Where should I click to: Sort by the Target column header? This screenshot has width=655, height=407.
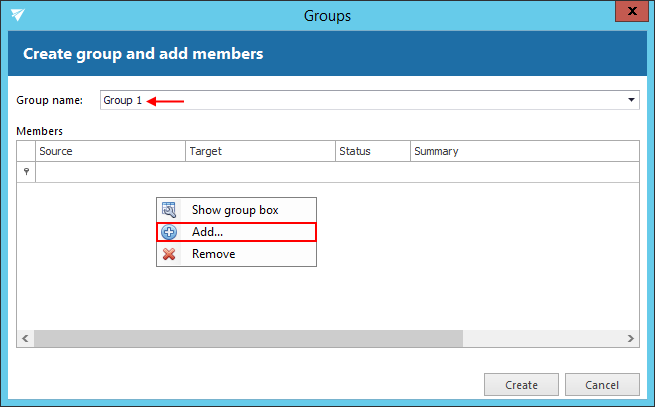(260, 151)
